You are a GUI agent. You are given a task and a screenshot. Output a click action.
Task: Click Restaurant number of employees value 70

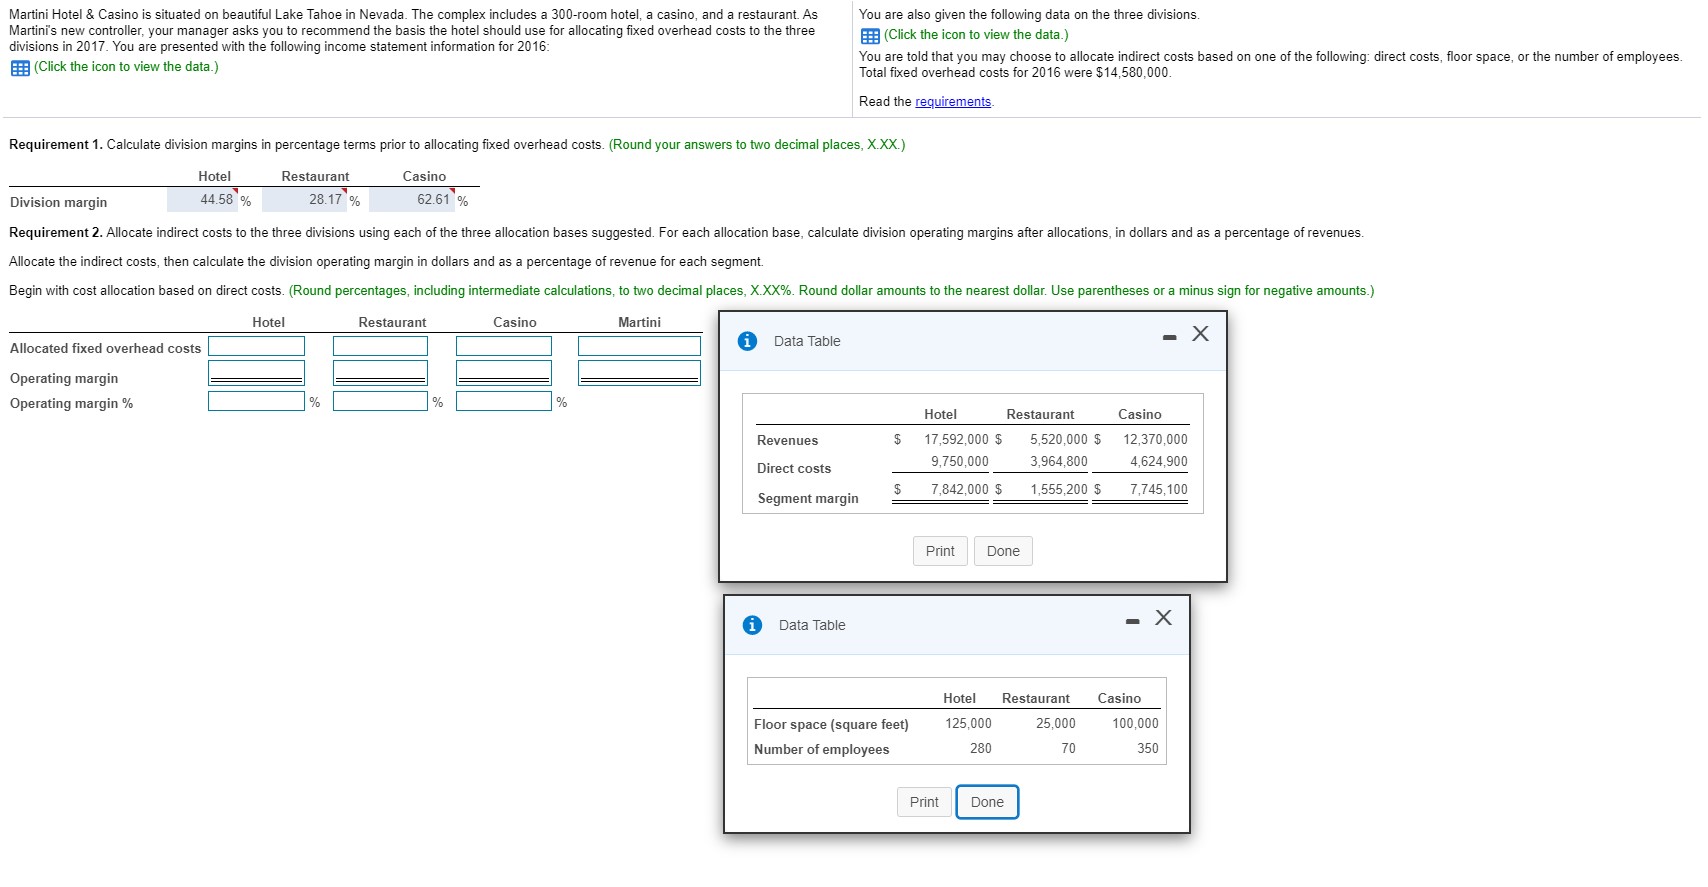[1068, 749]
